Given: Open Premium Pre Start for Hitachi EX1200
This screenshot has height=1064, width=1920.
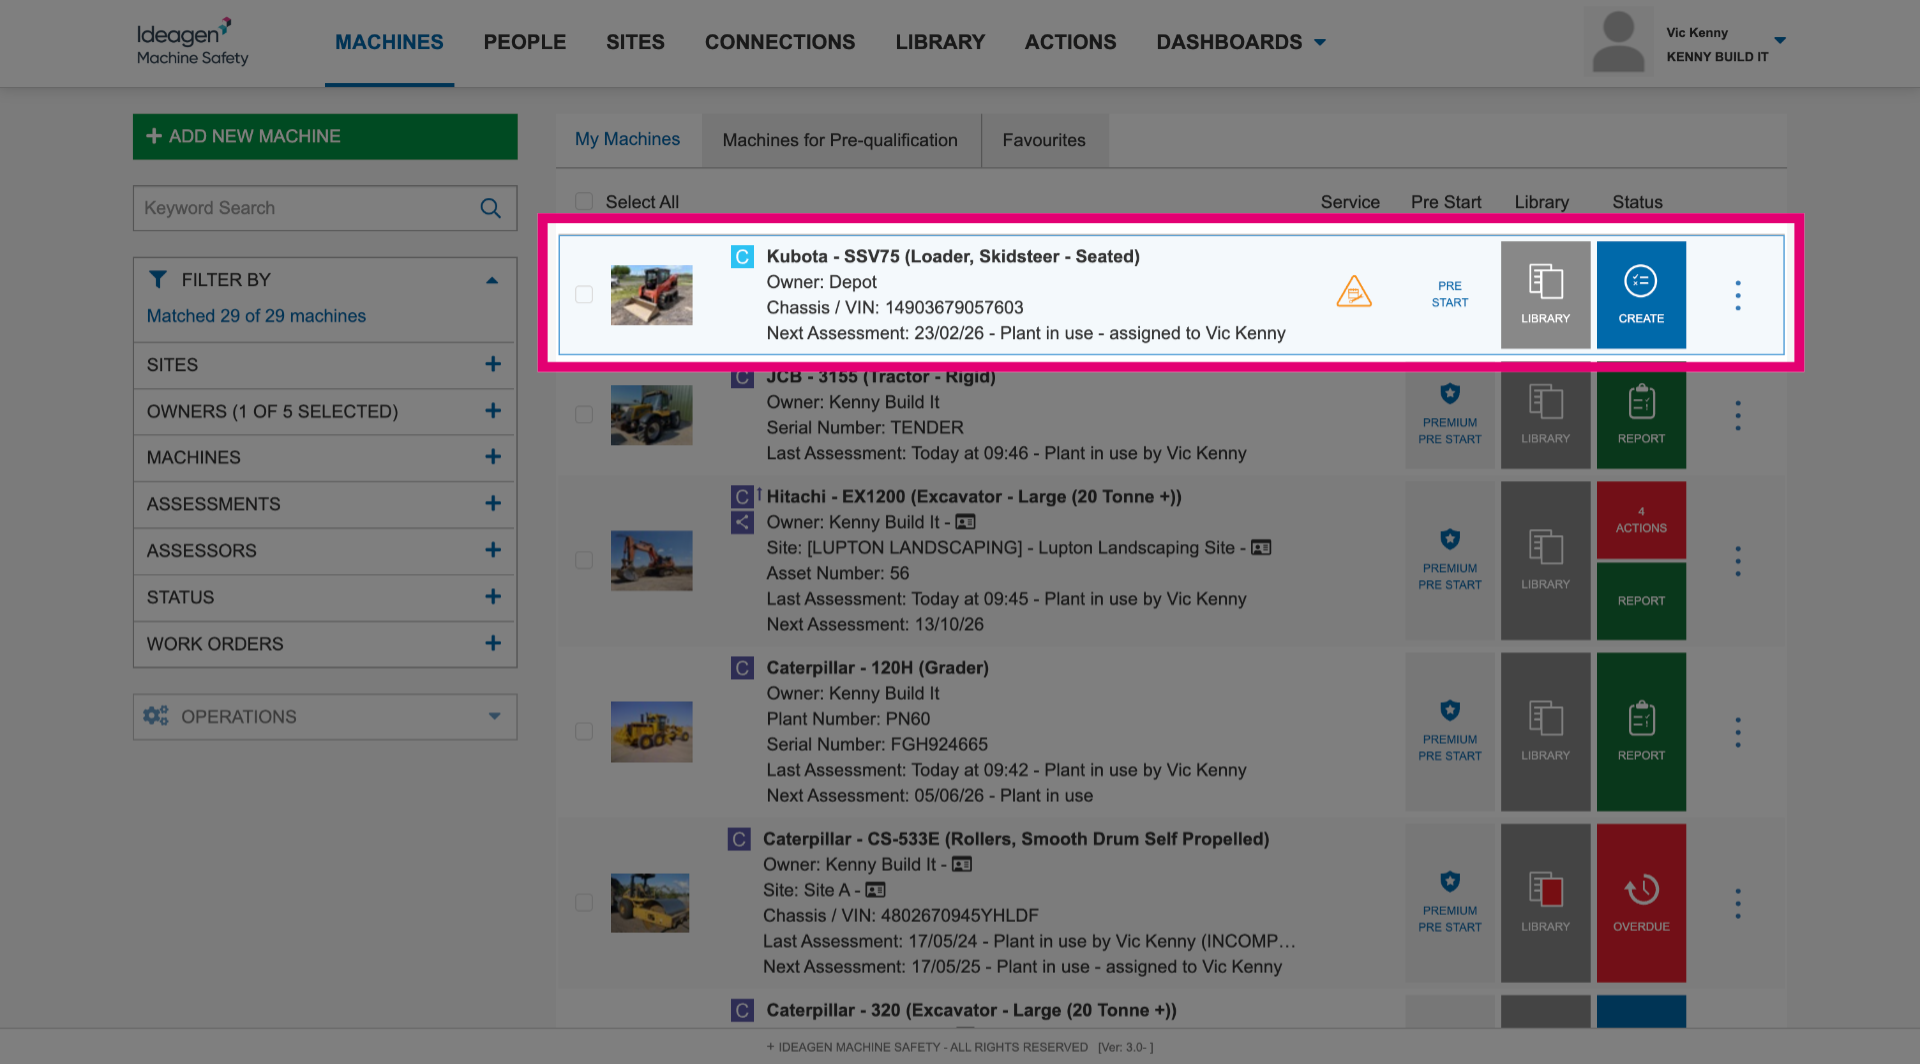Looking at the screenshot, I should [x=1450, y=561].
